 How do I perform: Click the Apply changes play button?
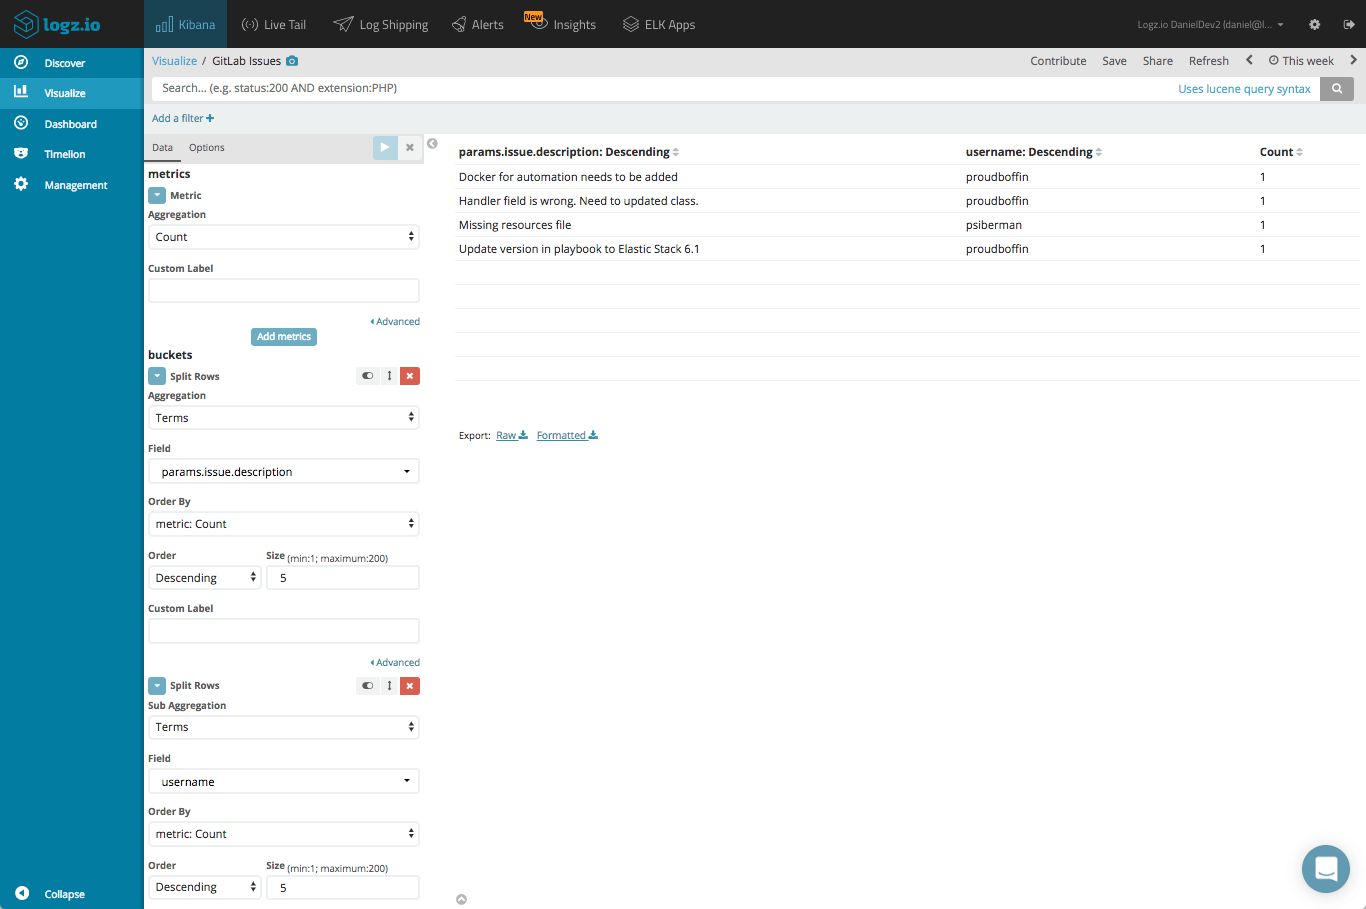tap(385, 148)
